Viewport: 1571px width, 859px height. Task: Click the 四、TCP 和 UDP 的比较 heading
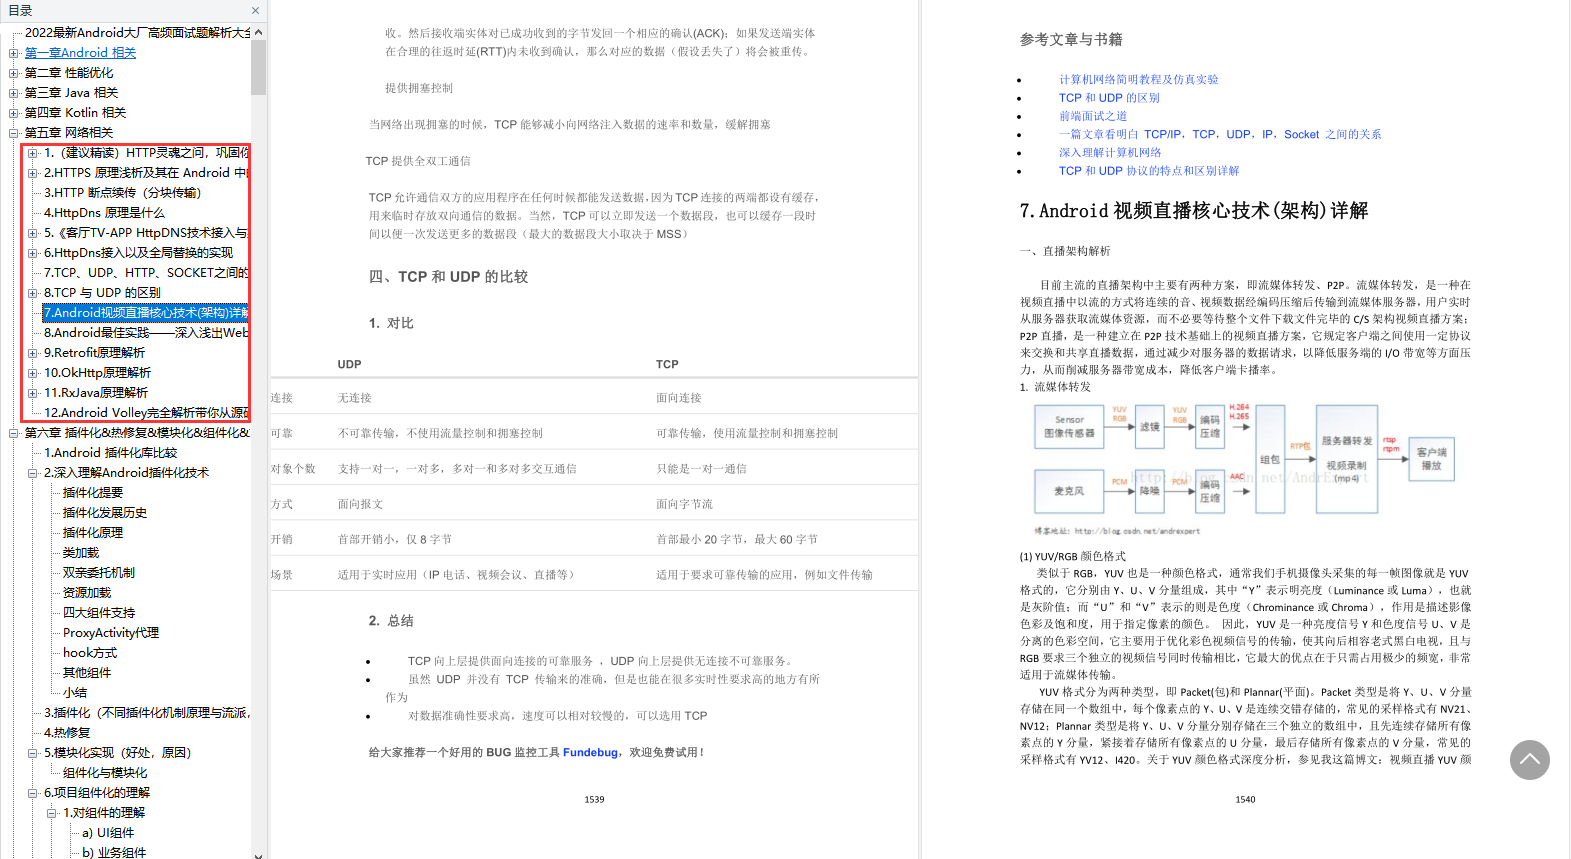click(448, 277)
